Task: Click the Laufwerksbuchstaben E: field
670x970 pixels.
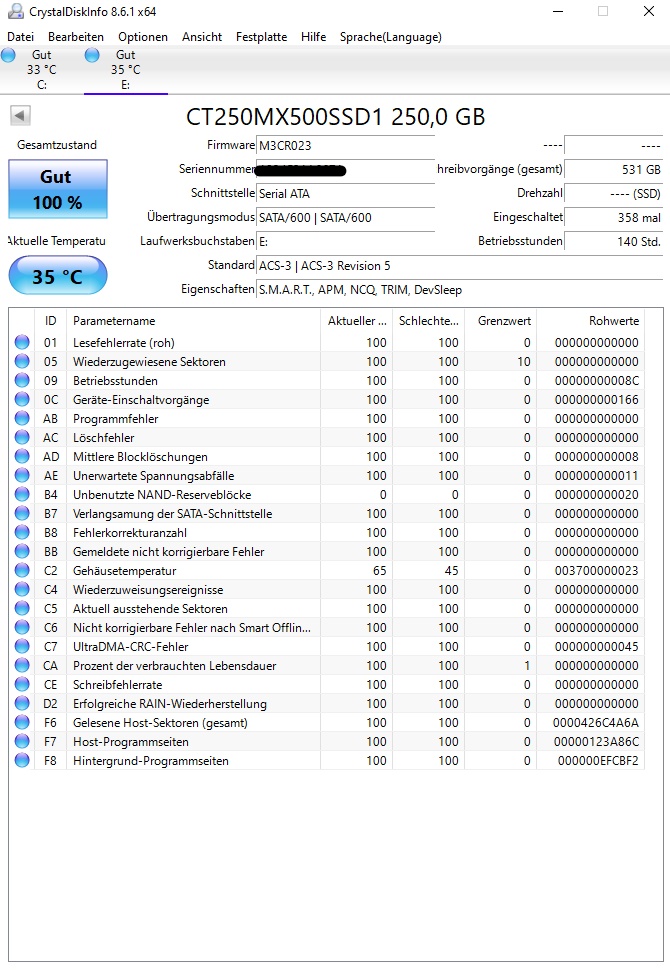Action: click(x=346, y=241)
